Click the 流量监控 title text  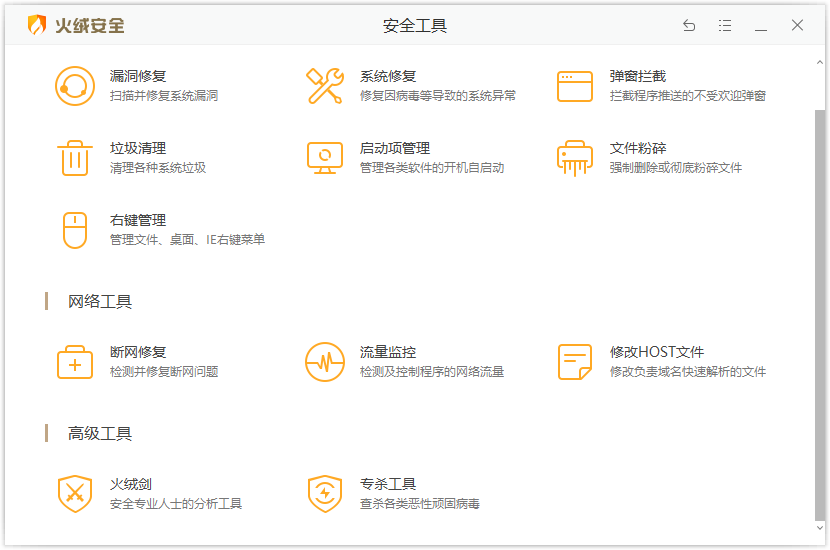click(388, 352)
